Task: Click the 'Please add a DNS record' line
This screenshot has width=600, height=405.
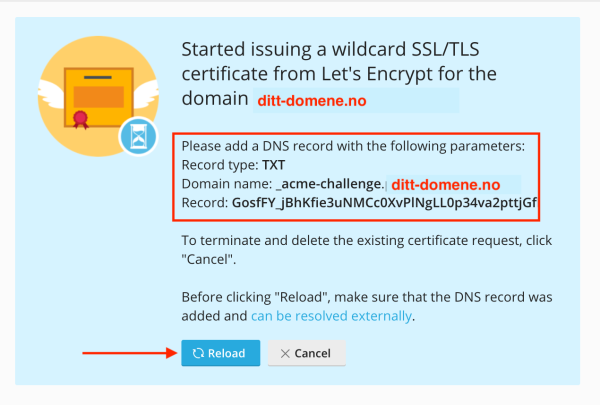Action: tap(353, 146)
